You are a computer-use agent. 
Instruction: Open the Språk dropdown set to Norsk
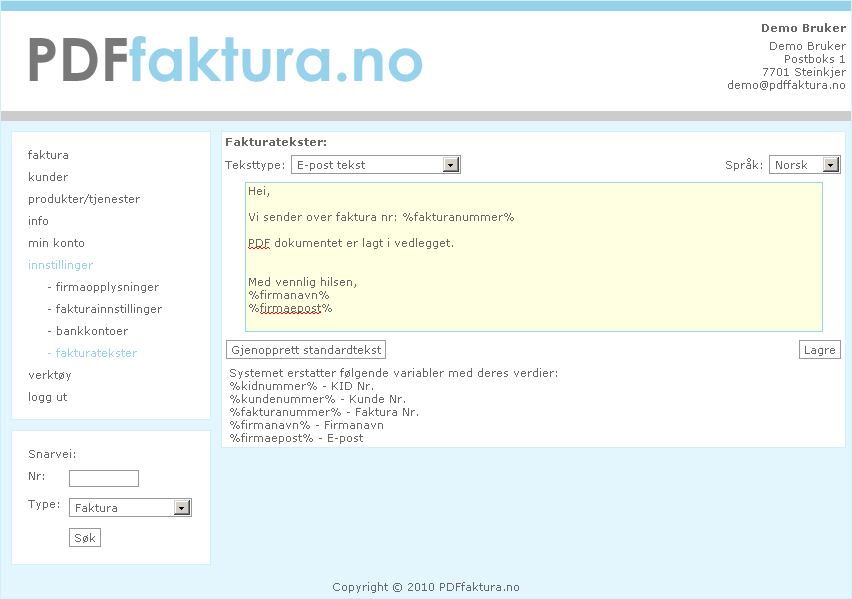click(x=804, y=165)
